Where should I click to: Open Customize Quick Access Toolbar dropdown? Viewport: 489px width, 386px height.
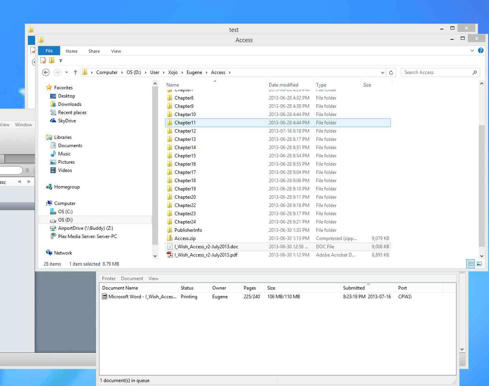(60, 61)
